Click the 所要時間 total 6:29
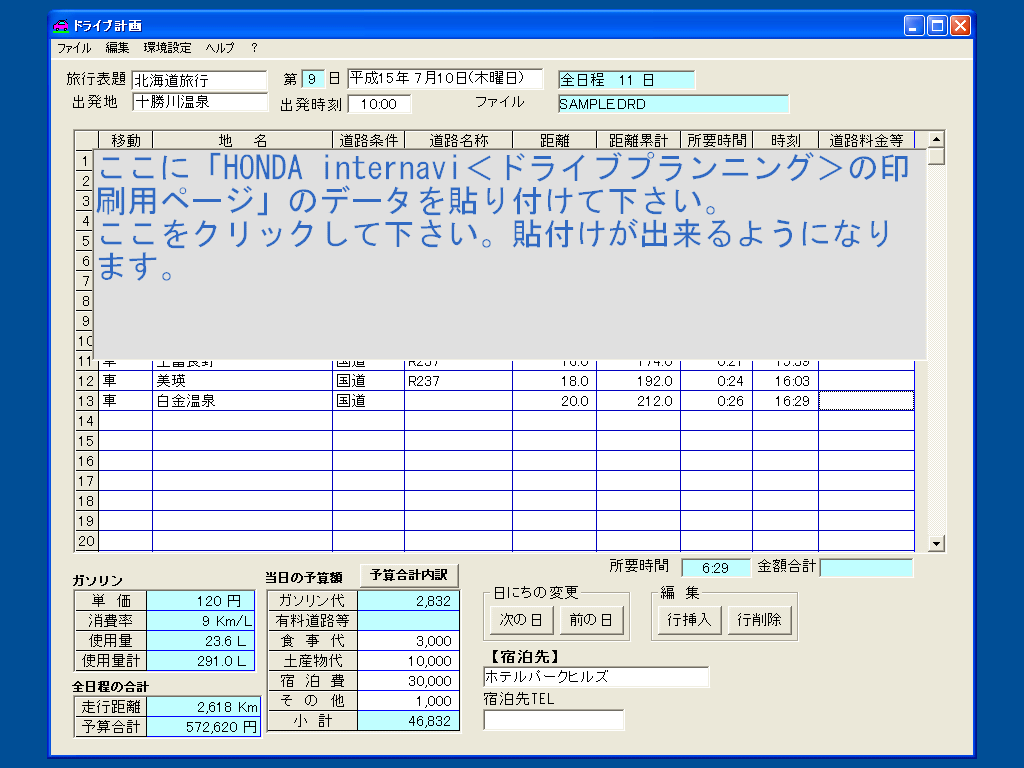 pos(716,568)
